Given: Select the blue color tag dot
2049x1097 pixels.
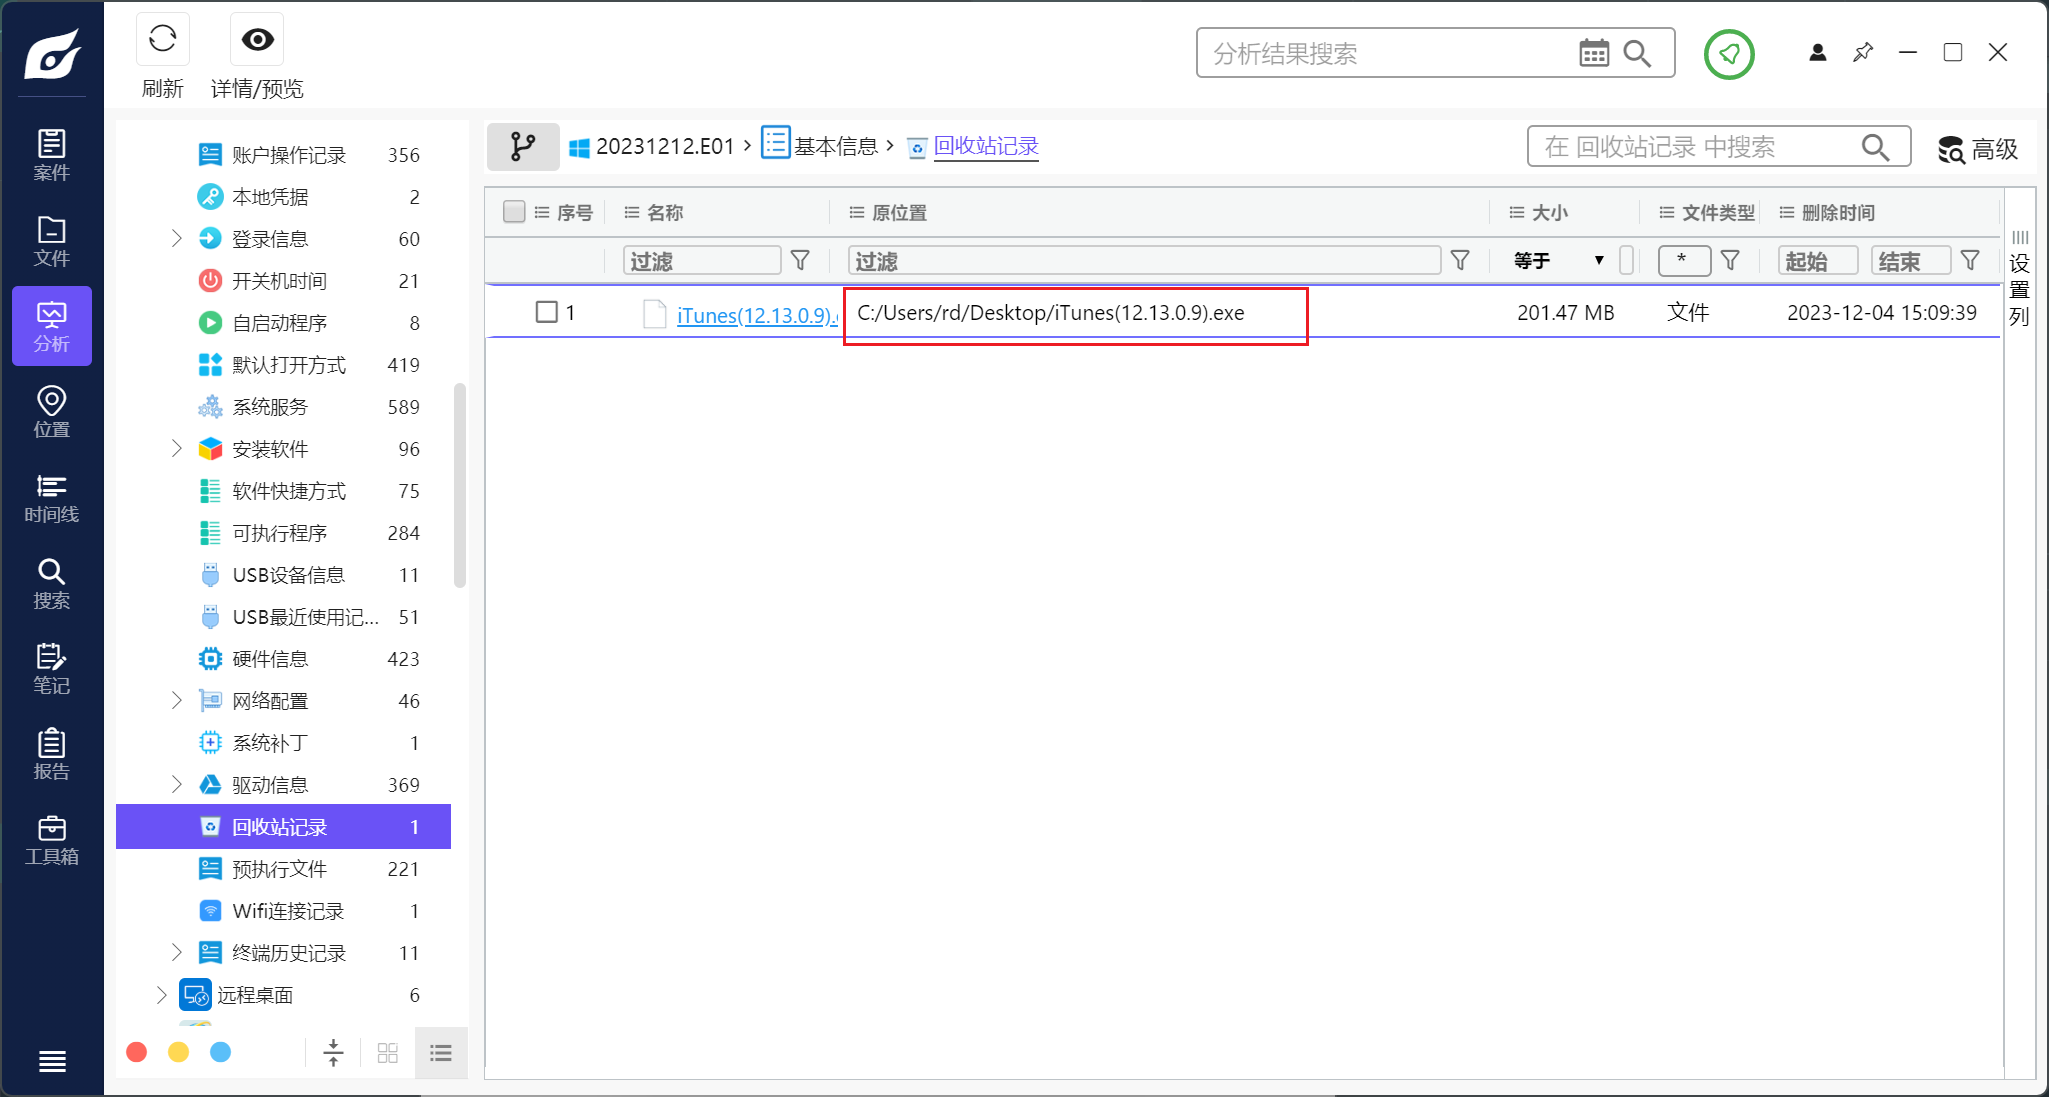Looking at the screenshot, I should point(220,1052).
